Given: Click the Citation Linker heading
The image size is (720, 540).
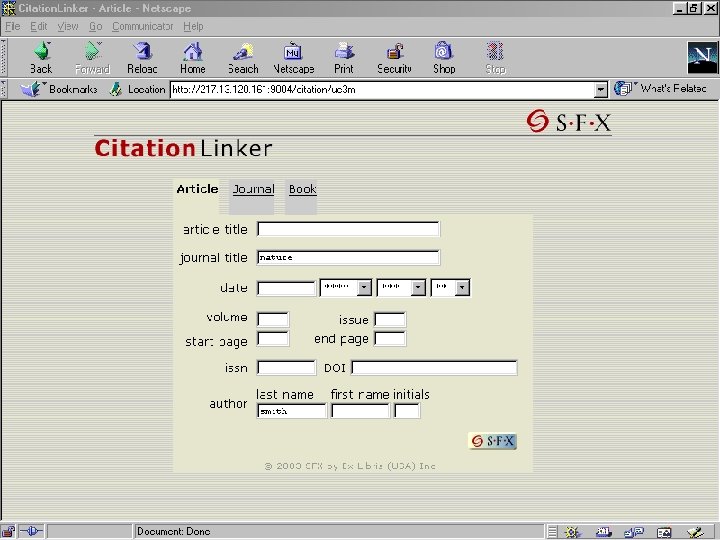Looking at the screenshot, I should (x=183, y=148).
